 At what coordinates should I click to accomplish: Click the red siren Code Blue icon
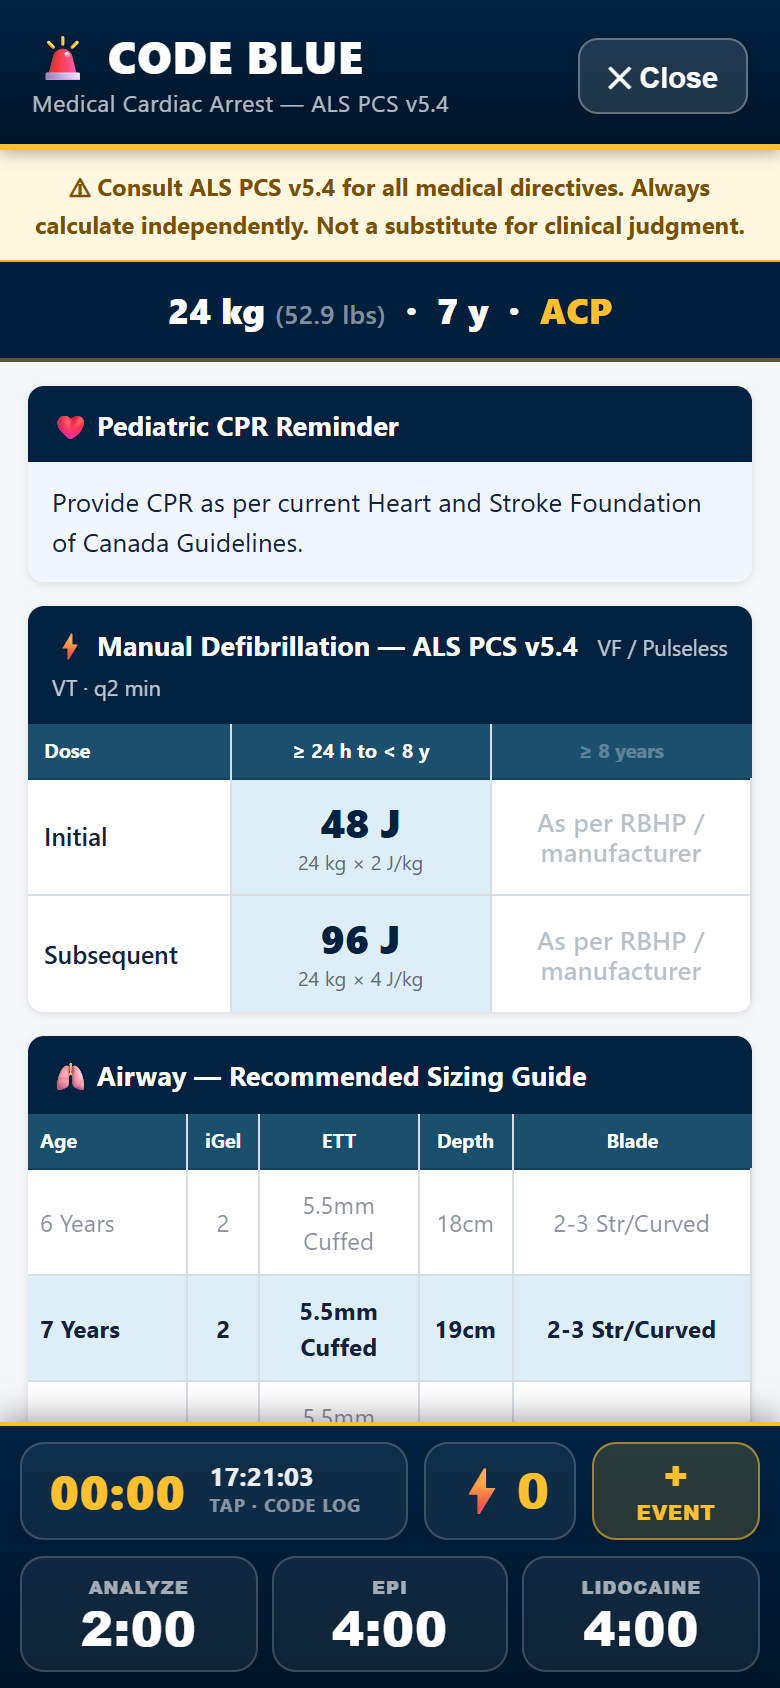point(63,58)
